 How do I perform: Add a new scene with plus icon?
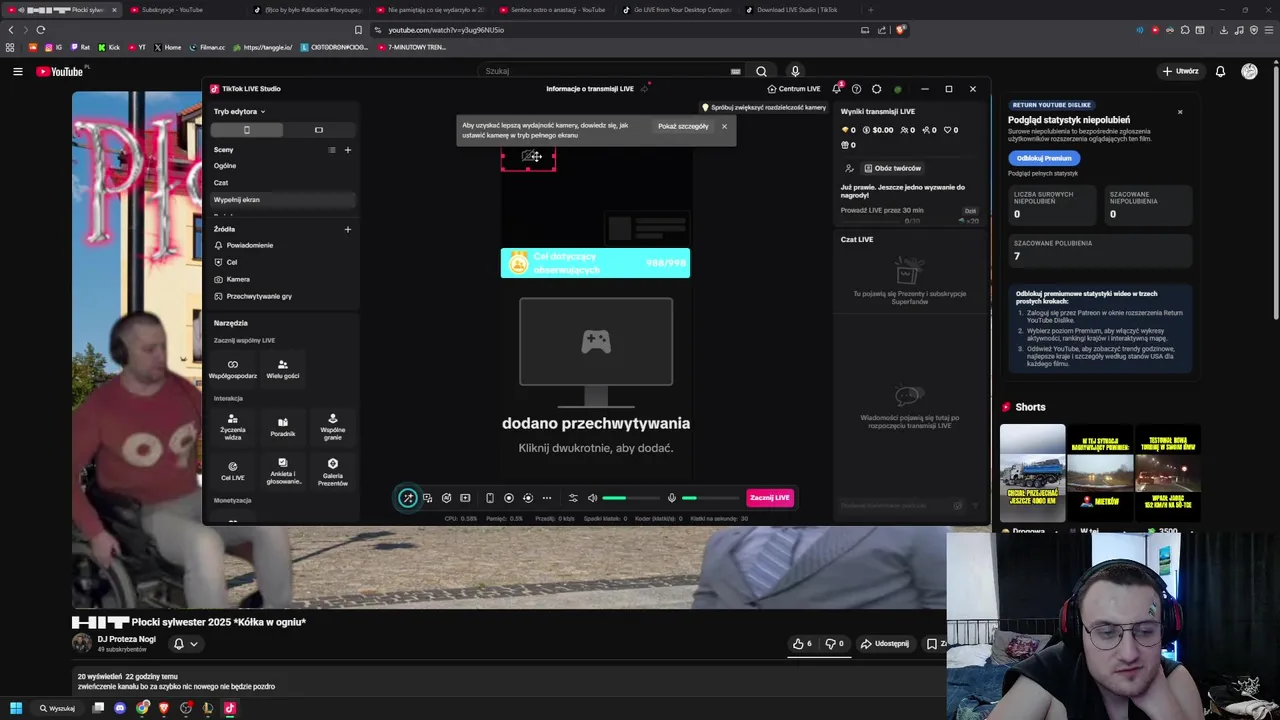pos(348,150)
